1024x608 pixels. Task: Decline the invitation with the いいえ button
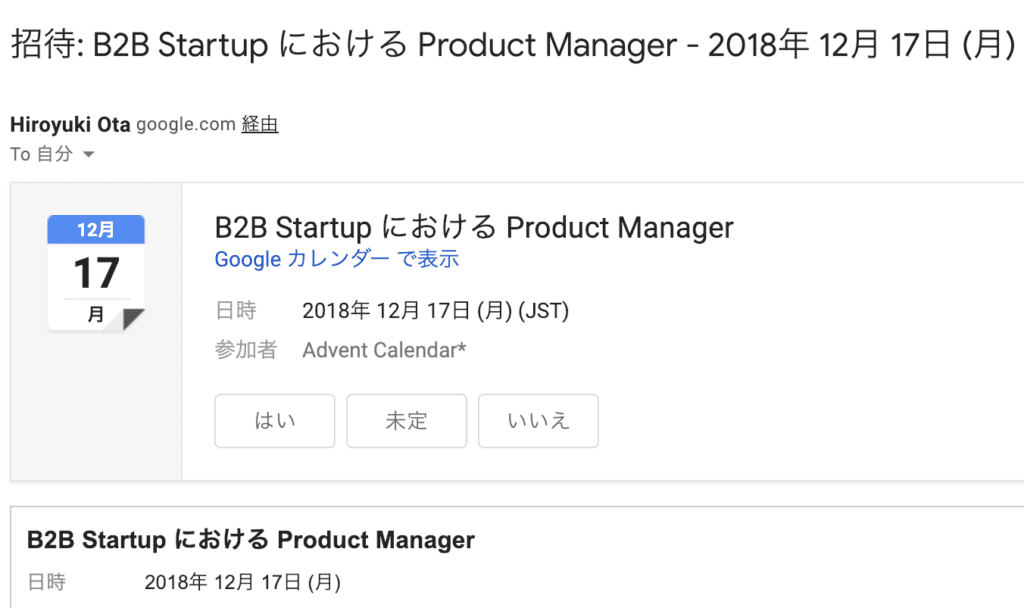coord(538,421)
